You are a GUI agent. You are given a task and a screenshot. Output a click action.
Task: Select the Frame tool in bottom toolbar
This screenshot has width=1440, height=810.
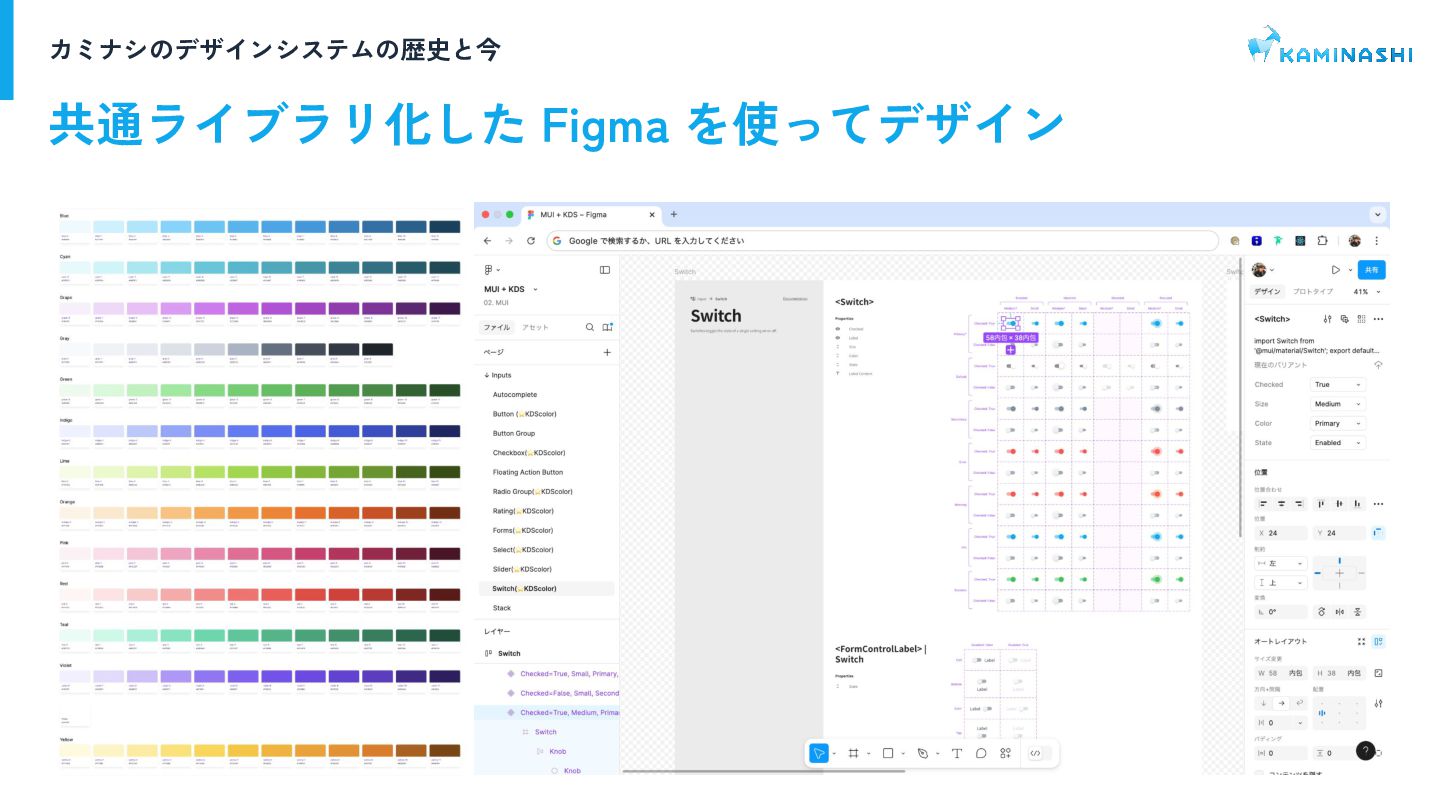[853, 753]
